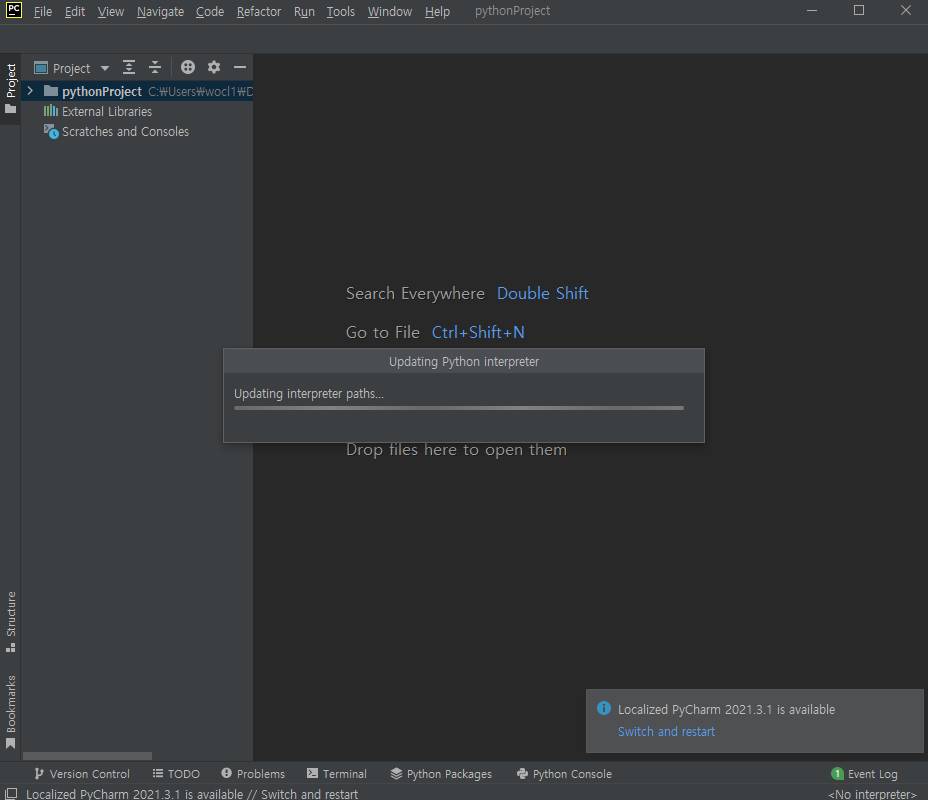This screenshot has width=928, height=800.
Task: Open the Refactor menu
Action: coord(259,11)
